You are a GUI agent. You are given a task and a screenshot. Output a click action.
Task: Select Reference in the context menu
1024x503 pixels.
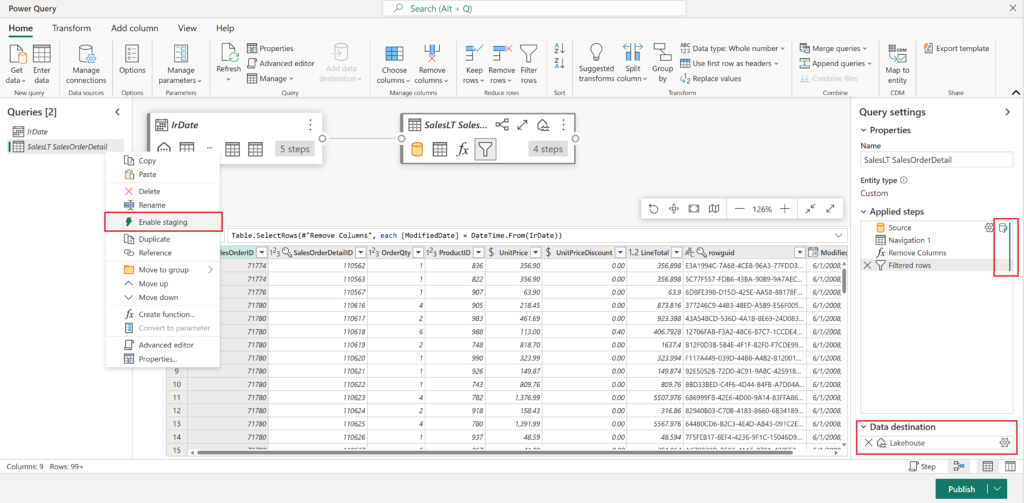click(x=163, y=253)
